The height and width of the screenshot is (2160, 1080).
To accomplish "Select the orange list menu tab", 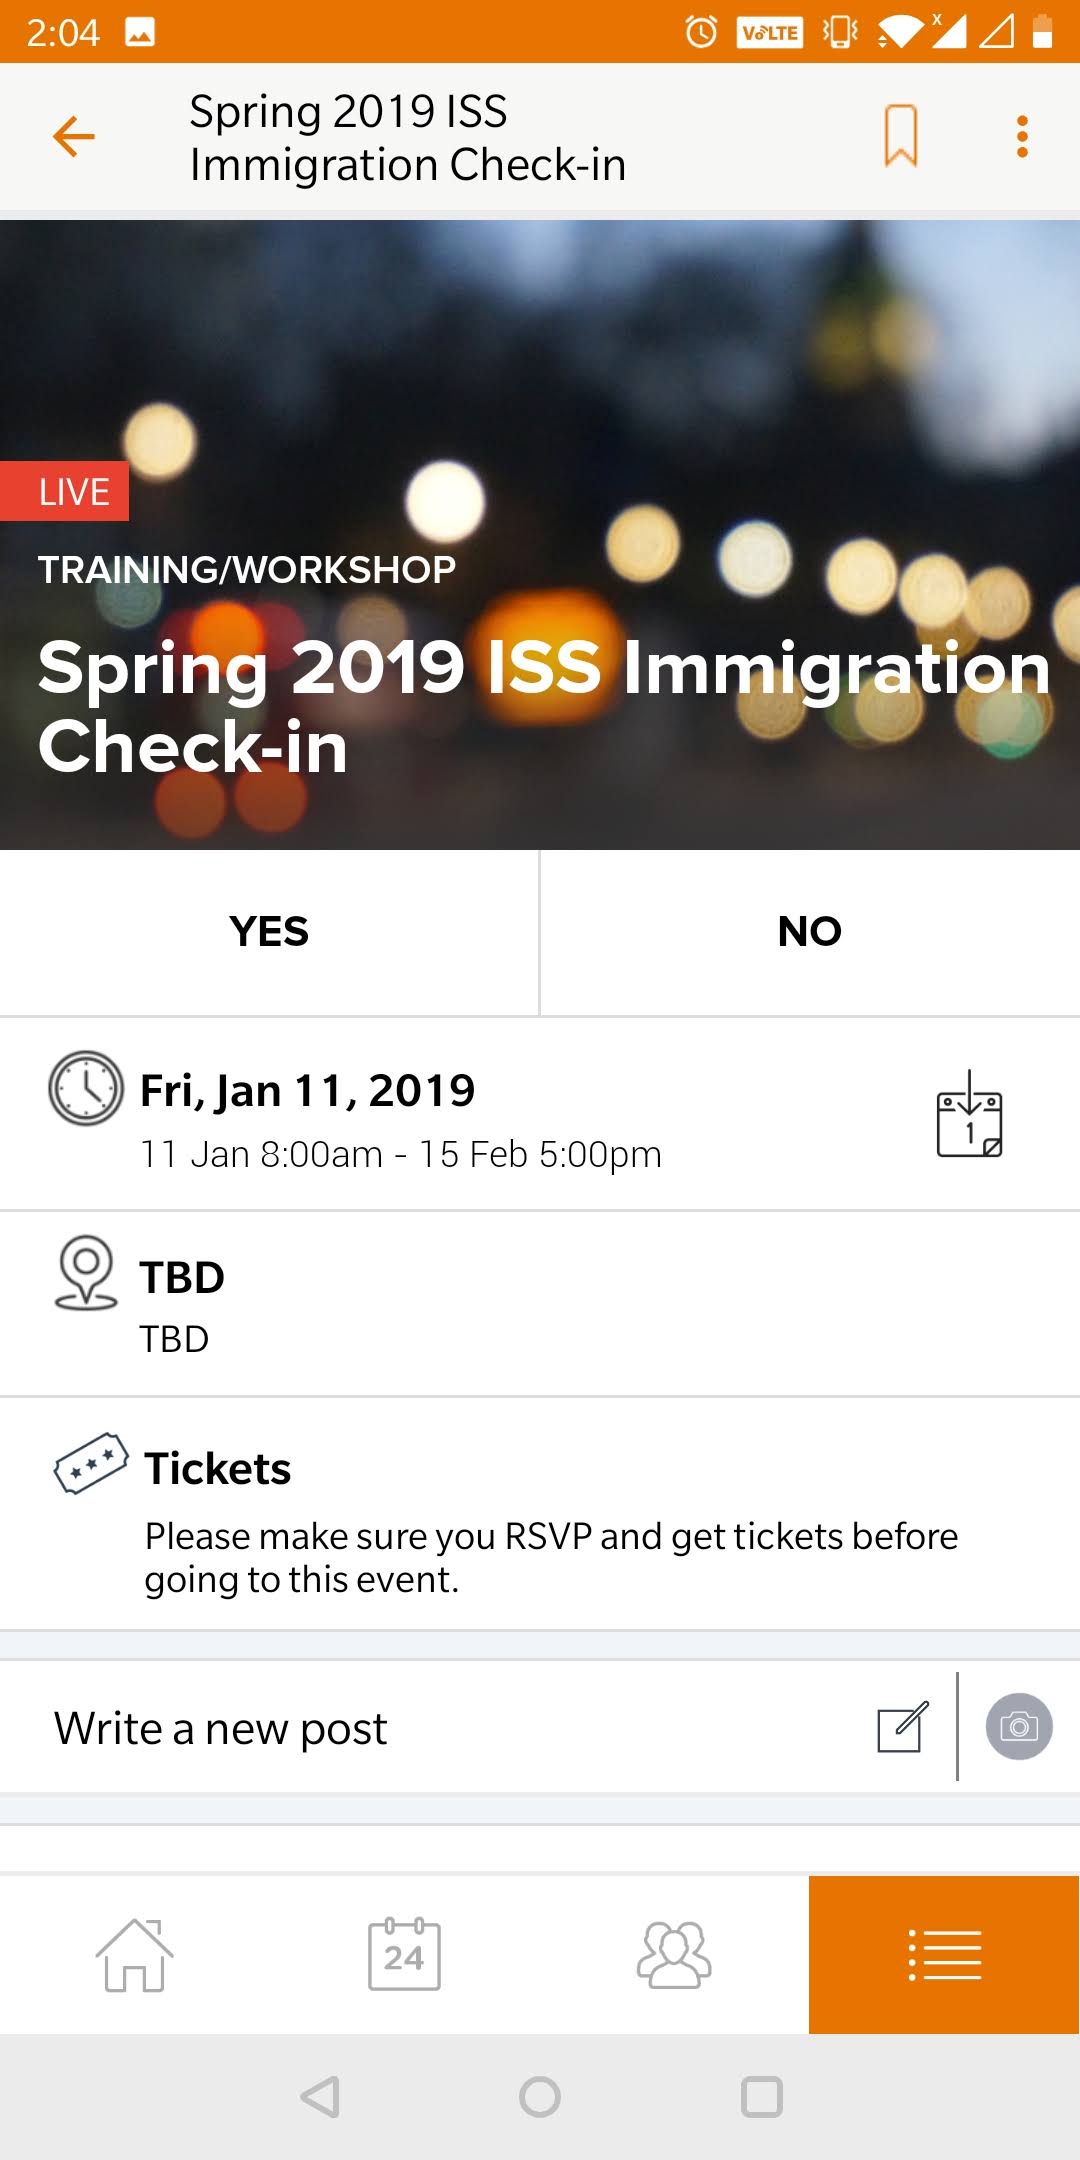I will [x=944, y=1955].
